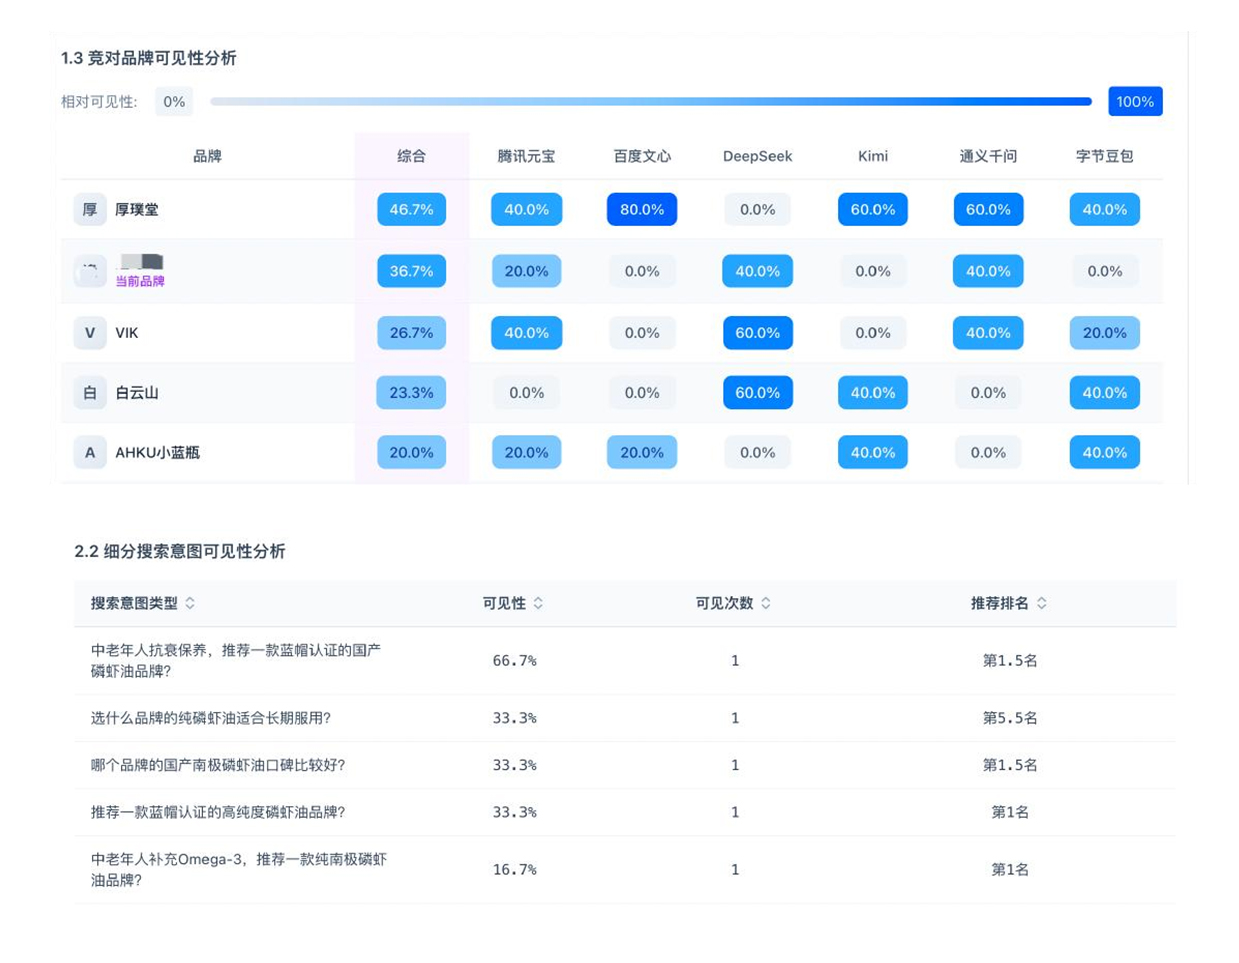Click the 第5.5名 ranking value
Image resolution: width=1239 pixels, height=963 pixels.
pyautogui.click(x=1010, y=718)
